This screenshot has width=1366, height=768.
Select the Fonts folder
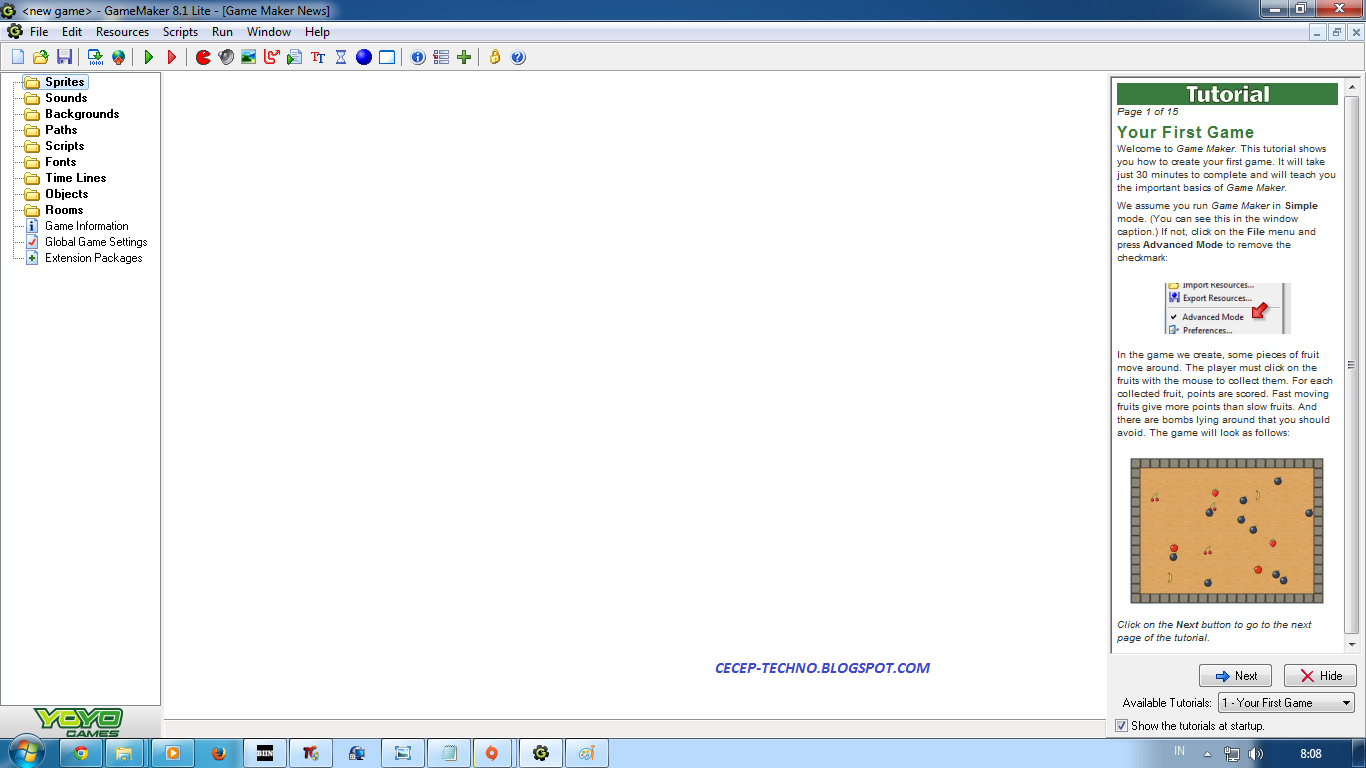pos(60,162)
